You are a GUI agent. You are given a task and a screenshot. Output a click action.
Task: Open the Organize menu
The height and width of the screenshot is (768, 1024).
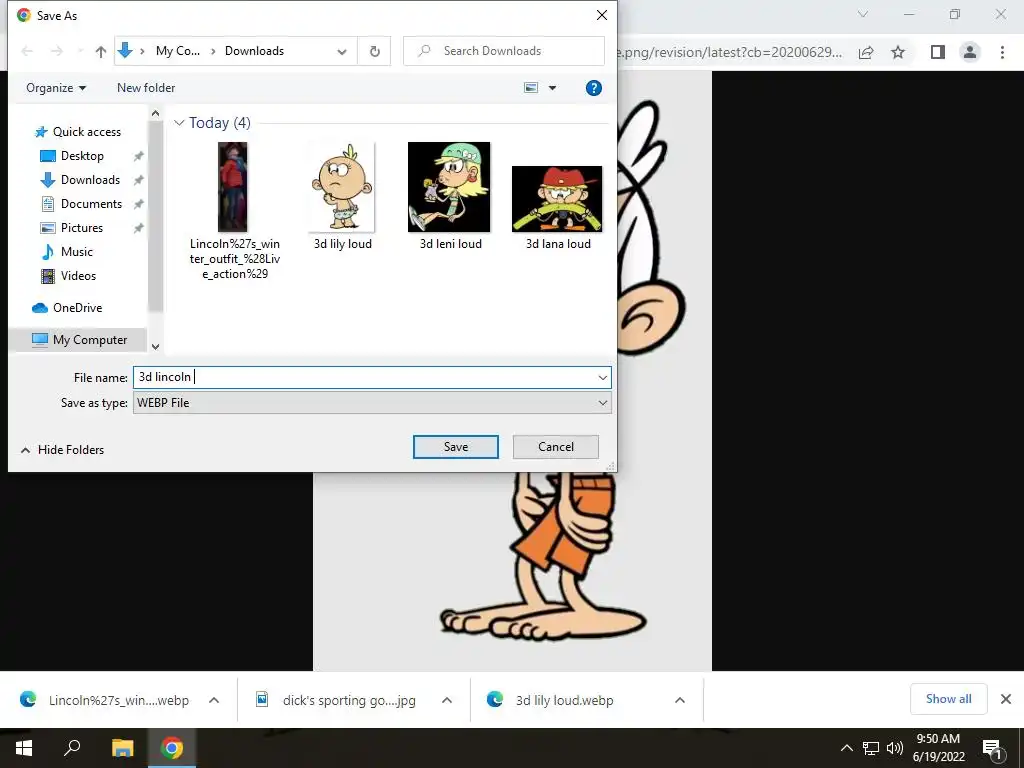tap(56, 88)
